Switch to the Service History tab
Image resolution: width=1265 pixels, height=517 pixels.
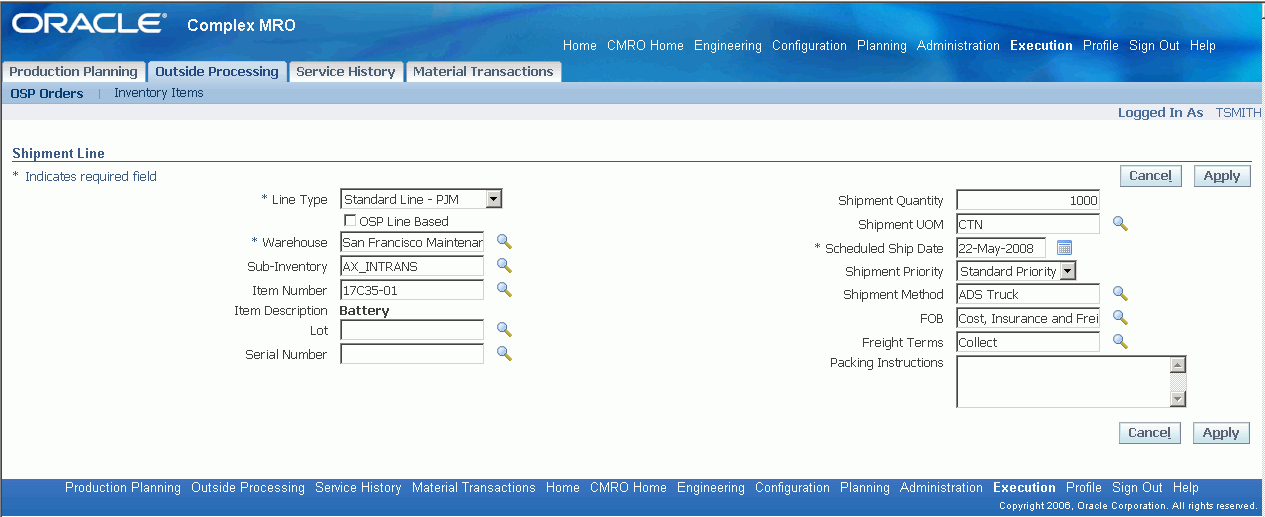[347, 72]
